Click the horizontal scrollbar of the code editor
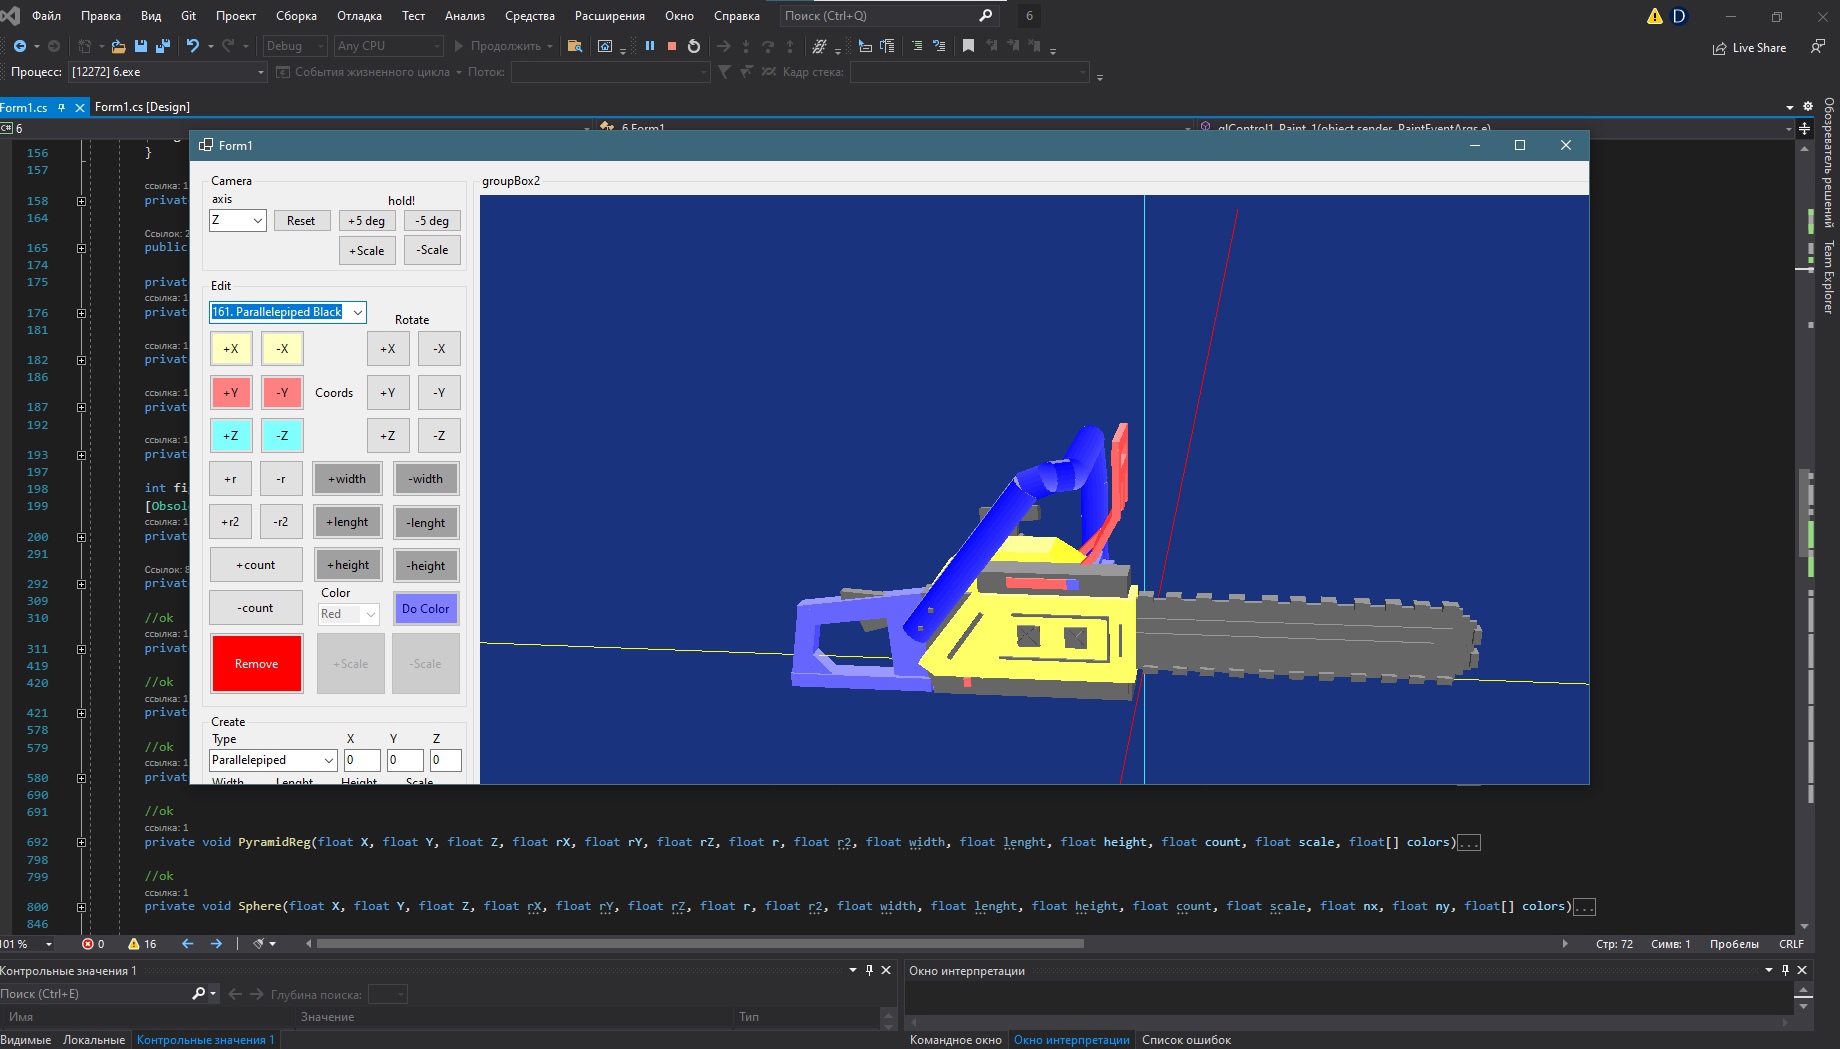This screenshot has height=1049, width=1840. [700, 943]
